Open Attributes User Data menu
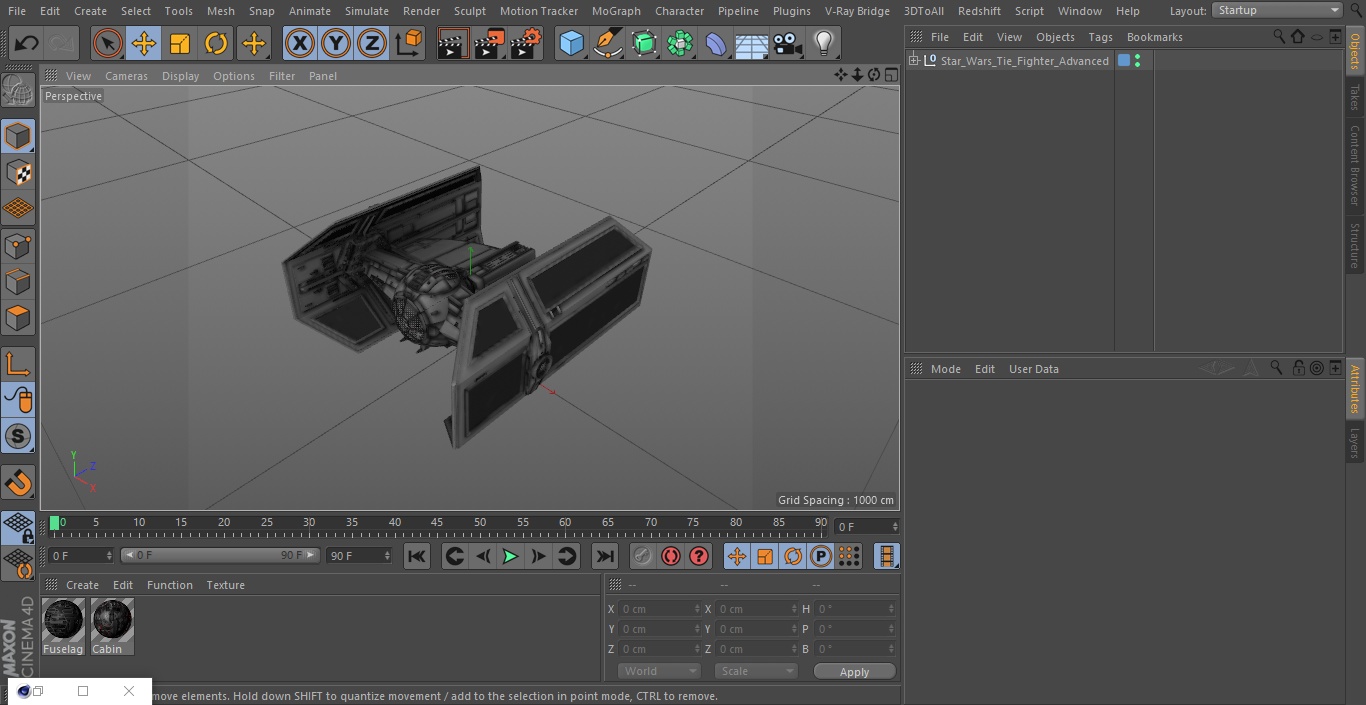Image resolution: width=1366 pixels, height=705 pixels. pyautogui.click(x=1033, y=369)
